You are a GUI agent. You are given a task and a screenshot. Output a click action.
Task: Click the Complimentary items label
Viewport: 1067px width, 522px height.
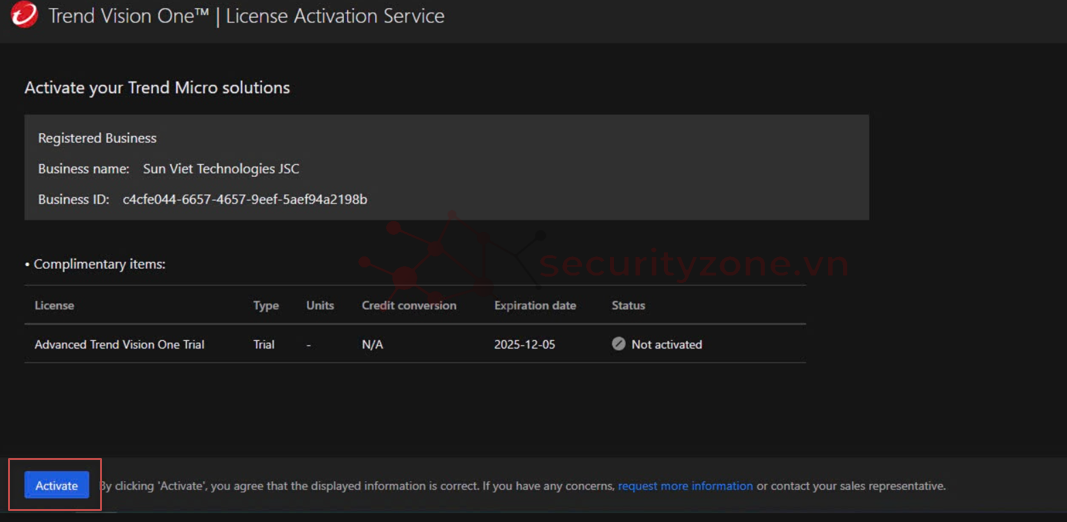pyautogui.click(x=99, y=264)
